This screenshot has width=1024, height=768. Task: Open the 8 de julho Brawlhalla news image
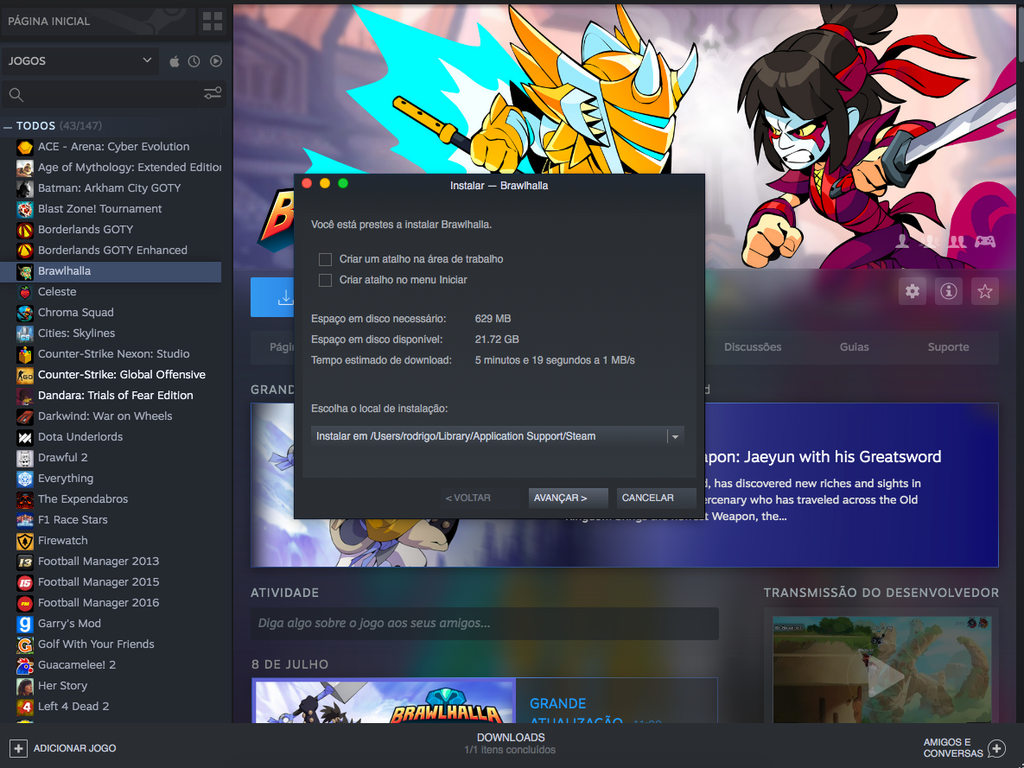tap(385, 701)
